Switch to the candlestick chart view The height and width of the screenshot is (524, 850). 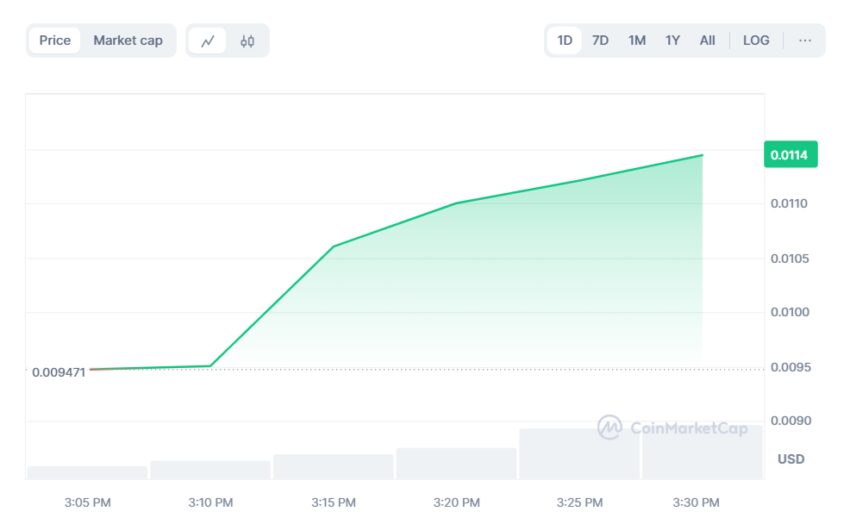point(247,41)
